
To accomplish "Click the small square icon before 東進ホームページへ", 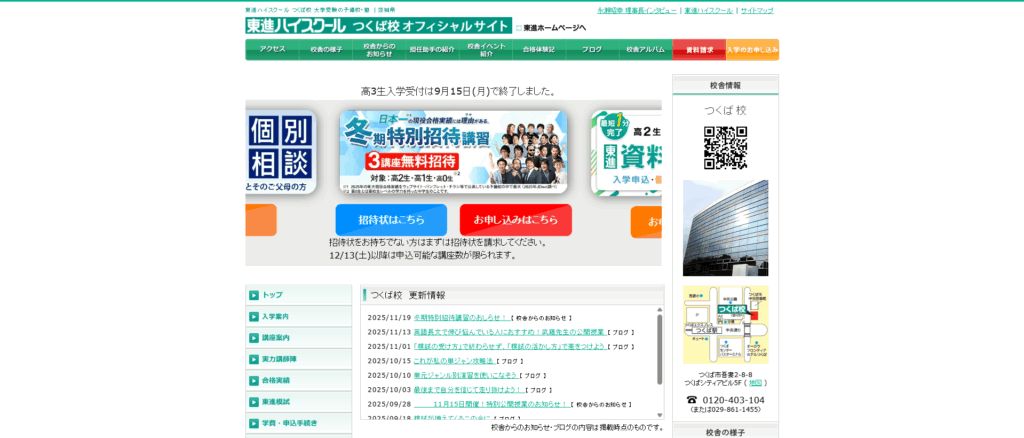I will click(x=518, y=28).
